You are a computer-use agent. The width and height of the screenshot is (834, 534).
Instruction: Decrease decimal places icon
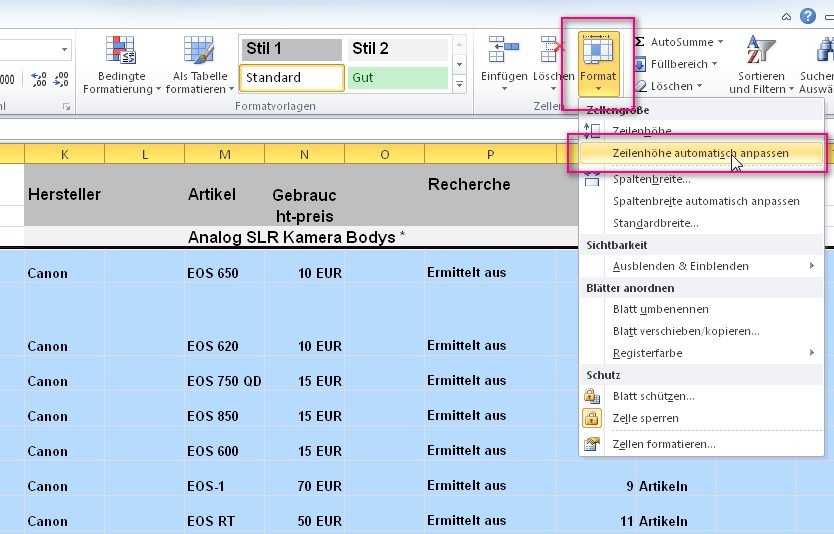[x=61, y=79]
